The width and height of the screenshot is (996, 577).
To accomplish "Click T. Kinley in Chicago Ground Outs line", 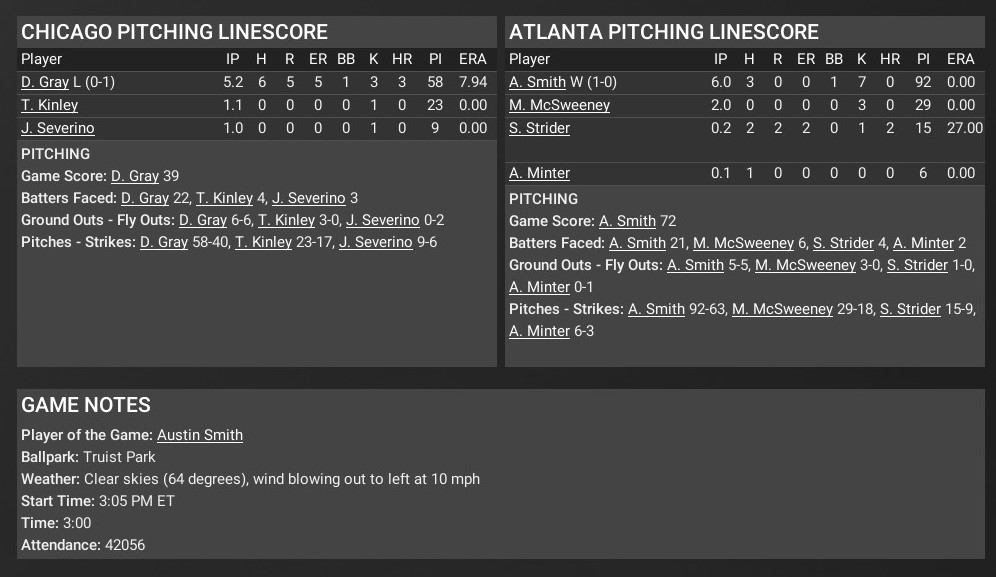I will (x=286, y=220).
